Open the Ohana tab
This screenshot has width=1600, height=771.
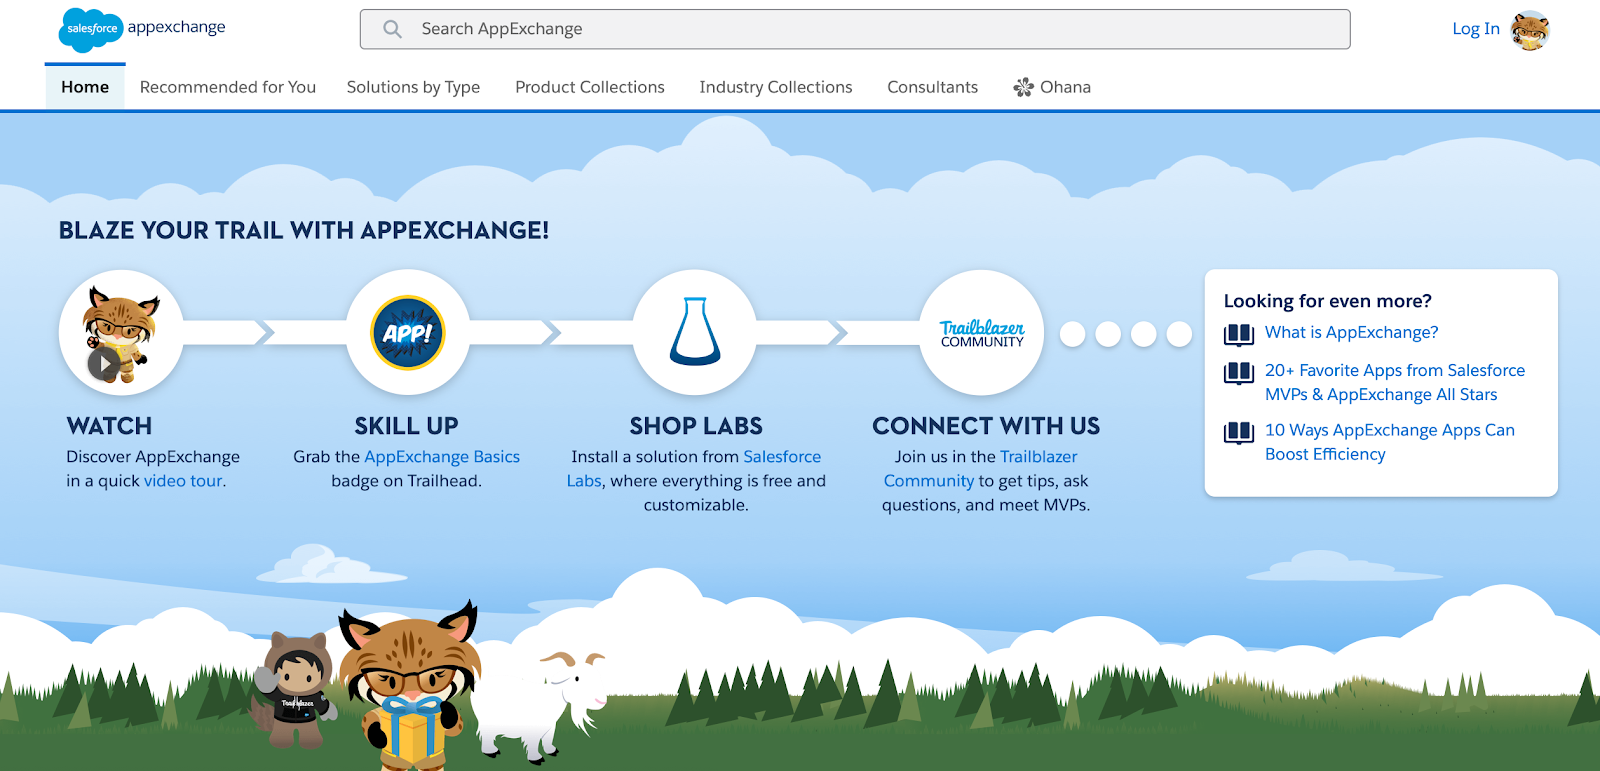click(1052, 87)
